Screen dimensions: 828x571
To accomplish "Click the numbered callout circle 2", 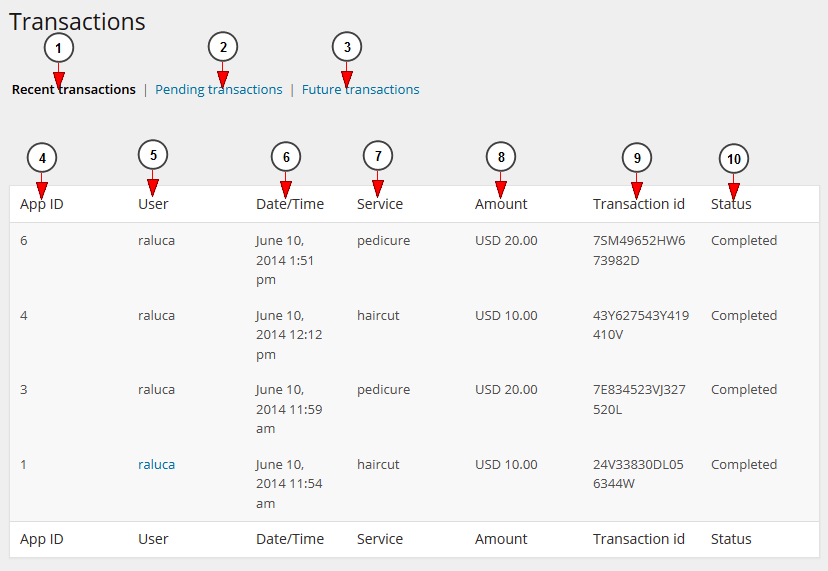I will pyautogui.click(x=223, y=47).
